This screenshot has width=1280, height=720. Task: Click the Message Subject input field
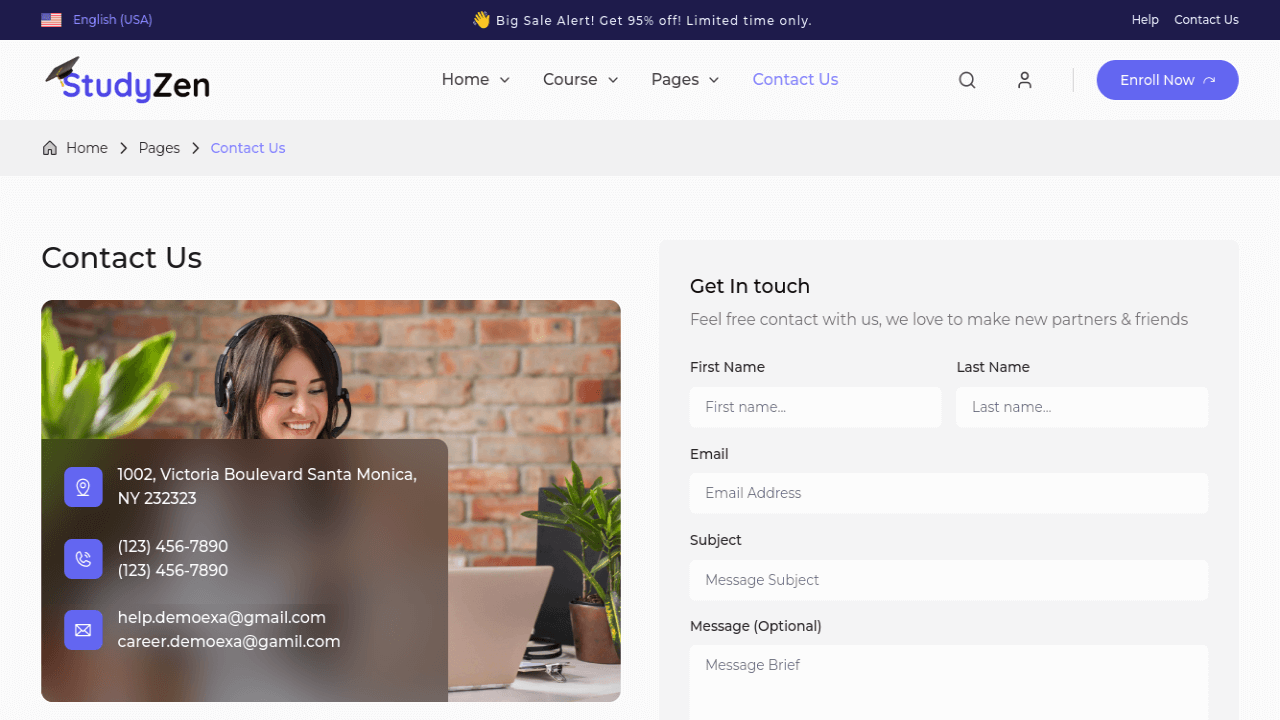pyautogui.click(x=949, y=580)
